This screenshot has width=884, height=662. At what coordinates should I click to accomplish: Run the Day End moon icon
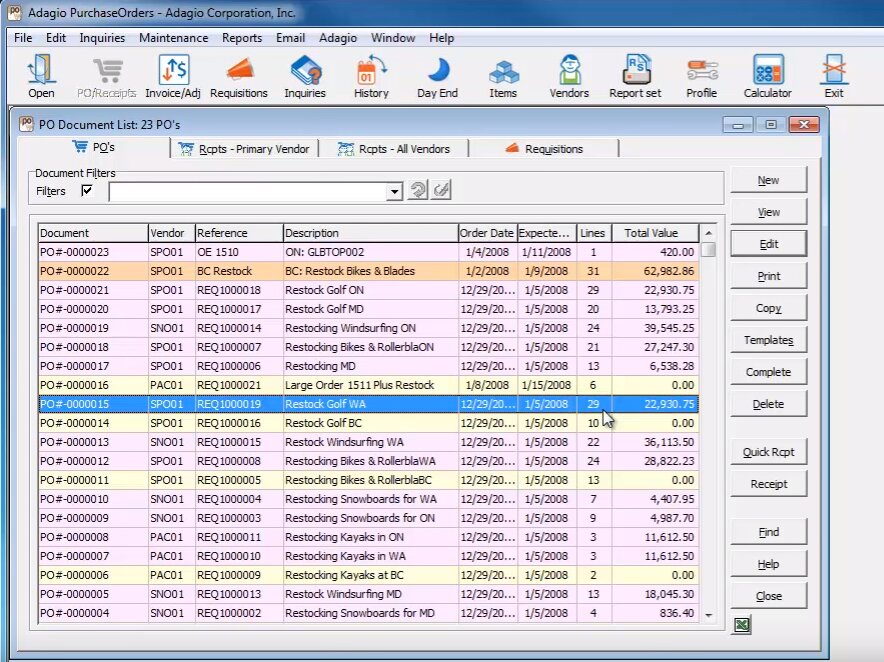pyautogui.click(x=437, y=76)
